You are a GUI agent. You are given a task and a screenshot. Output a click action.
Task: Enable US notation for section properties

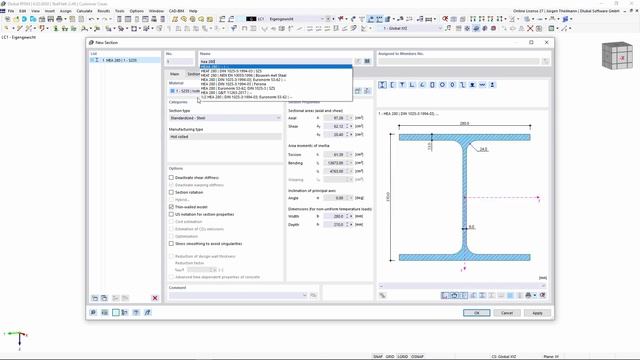point(171,214)
